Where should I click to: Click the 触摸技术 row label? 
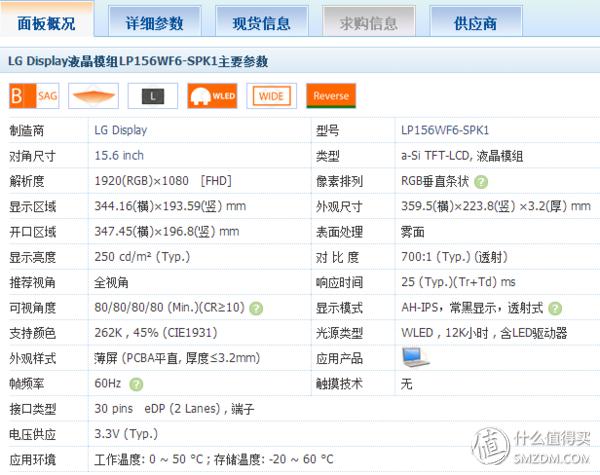(x=339, y=384)
